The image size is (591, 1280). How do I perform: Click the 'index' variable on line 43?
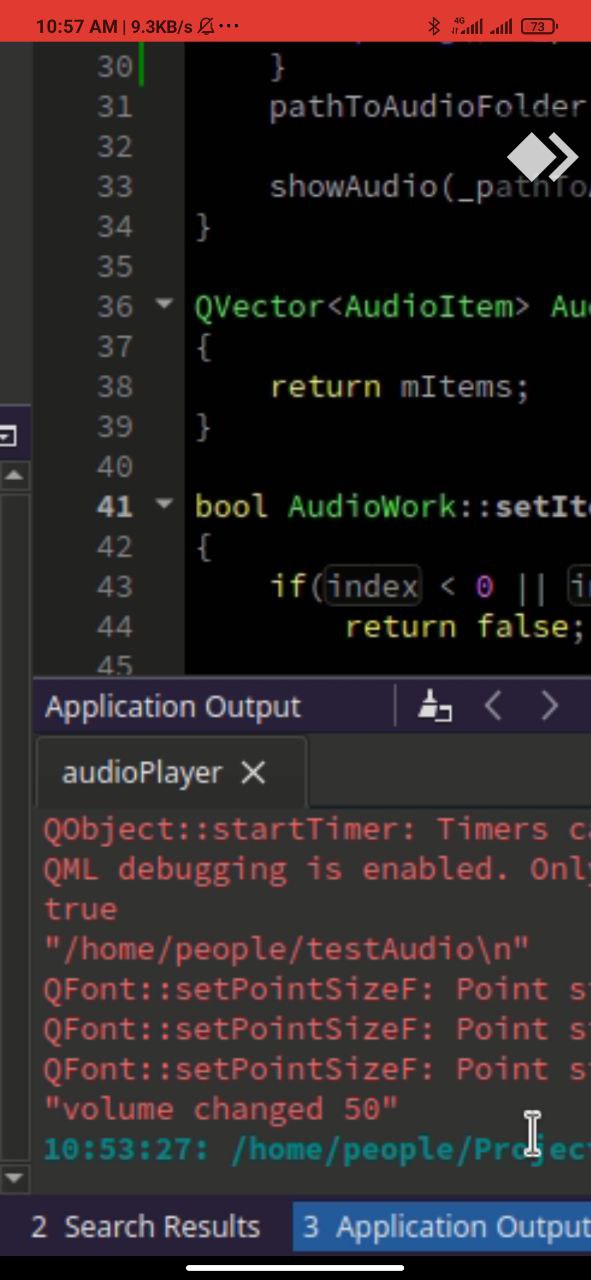(372, 587)
